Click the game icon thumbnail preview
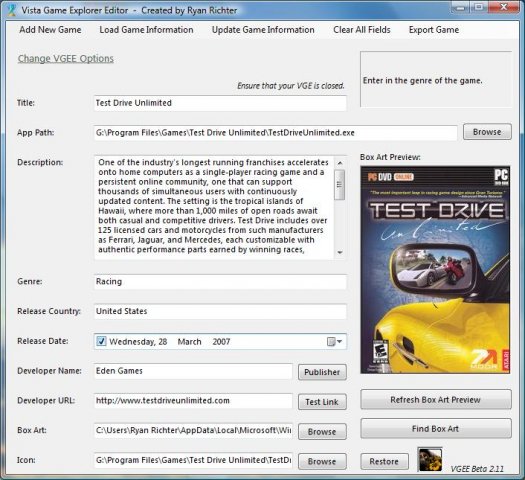Image resolution: width=525 pixels, height=480 pixels. (430, 459)
